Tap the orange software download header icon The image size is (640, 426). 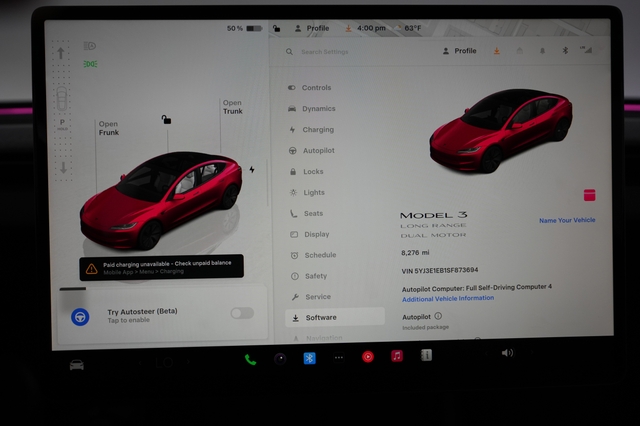[x=497, y=51]
